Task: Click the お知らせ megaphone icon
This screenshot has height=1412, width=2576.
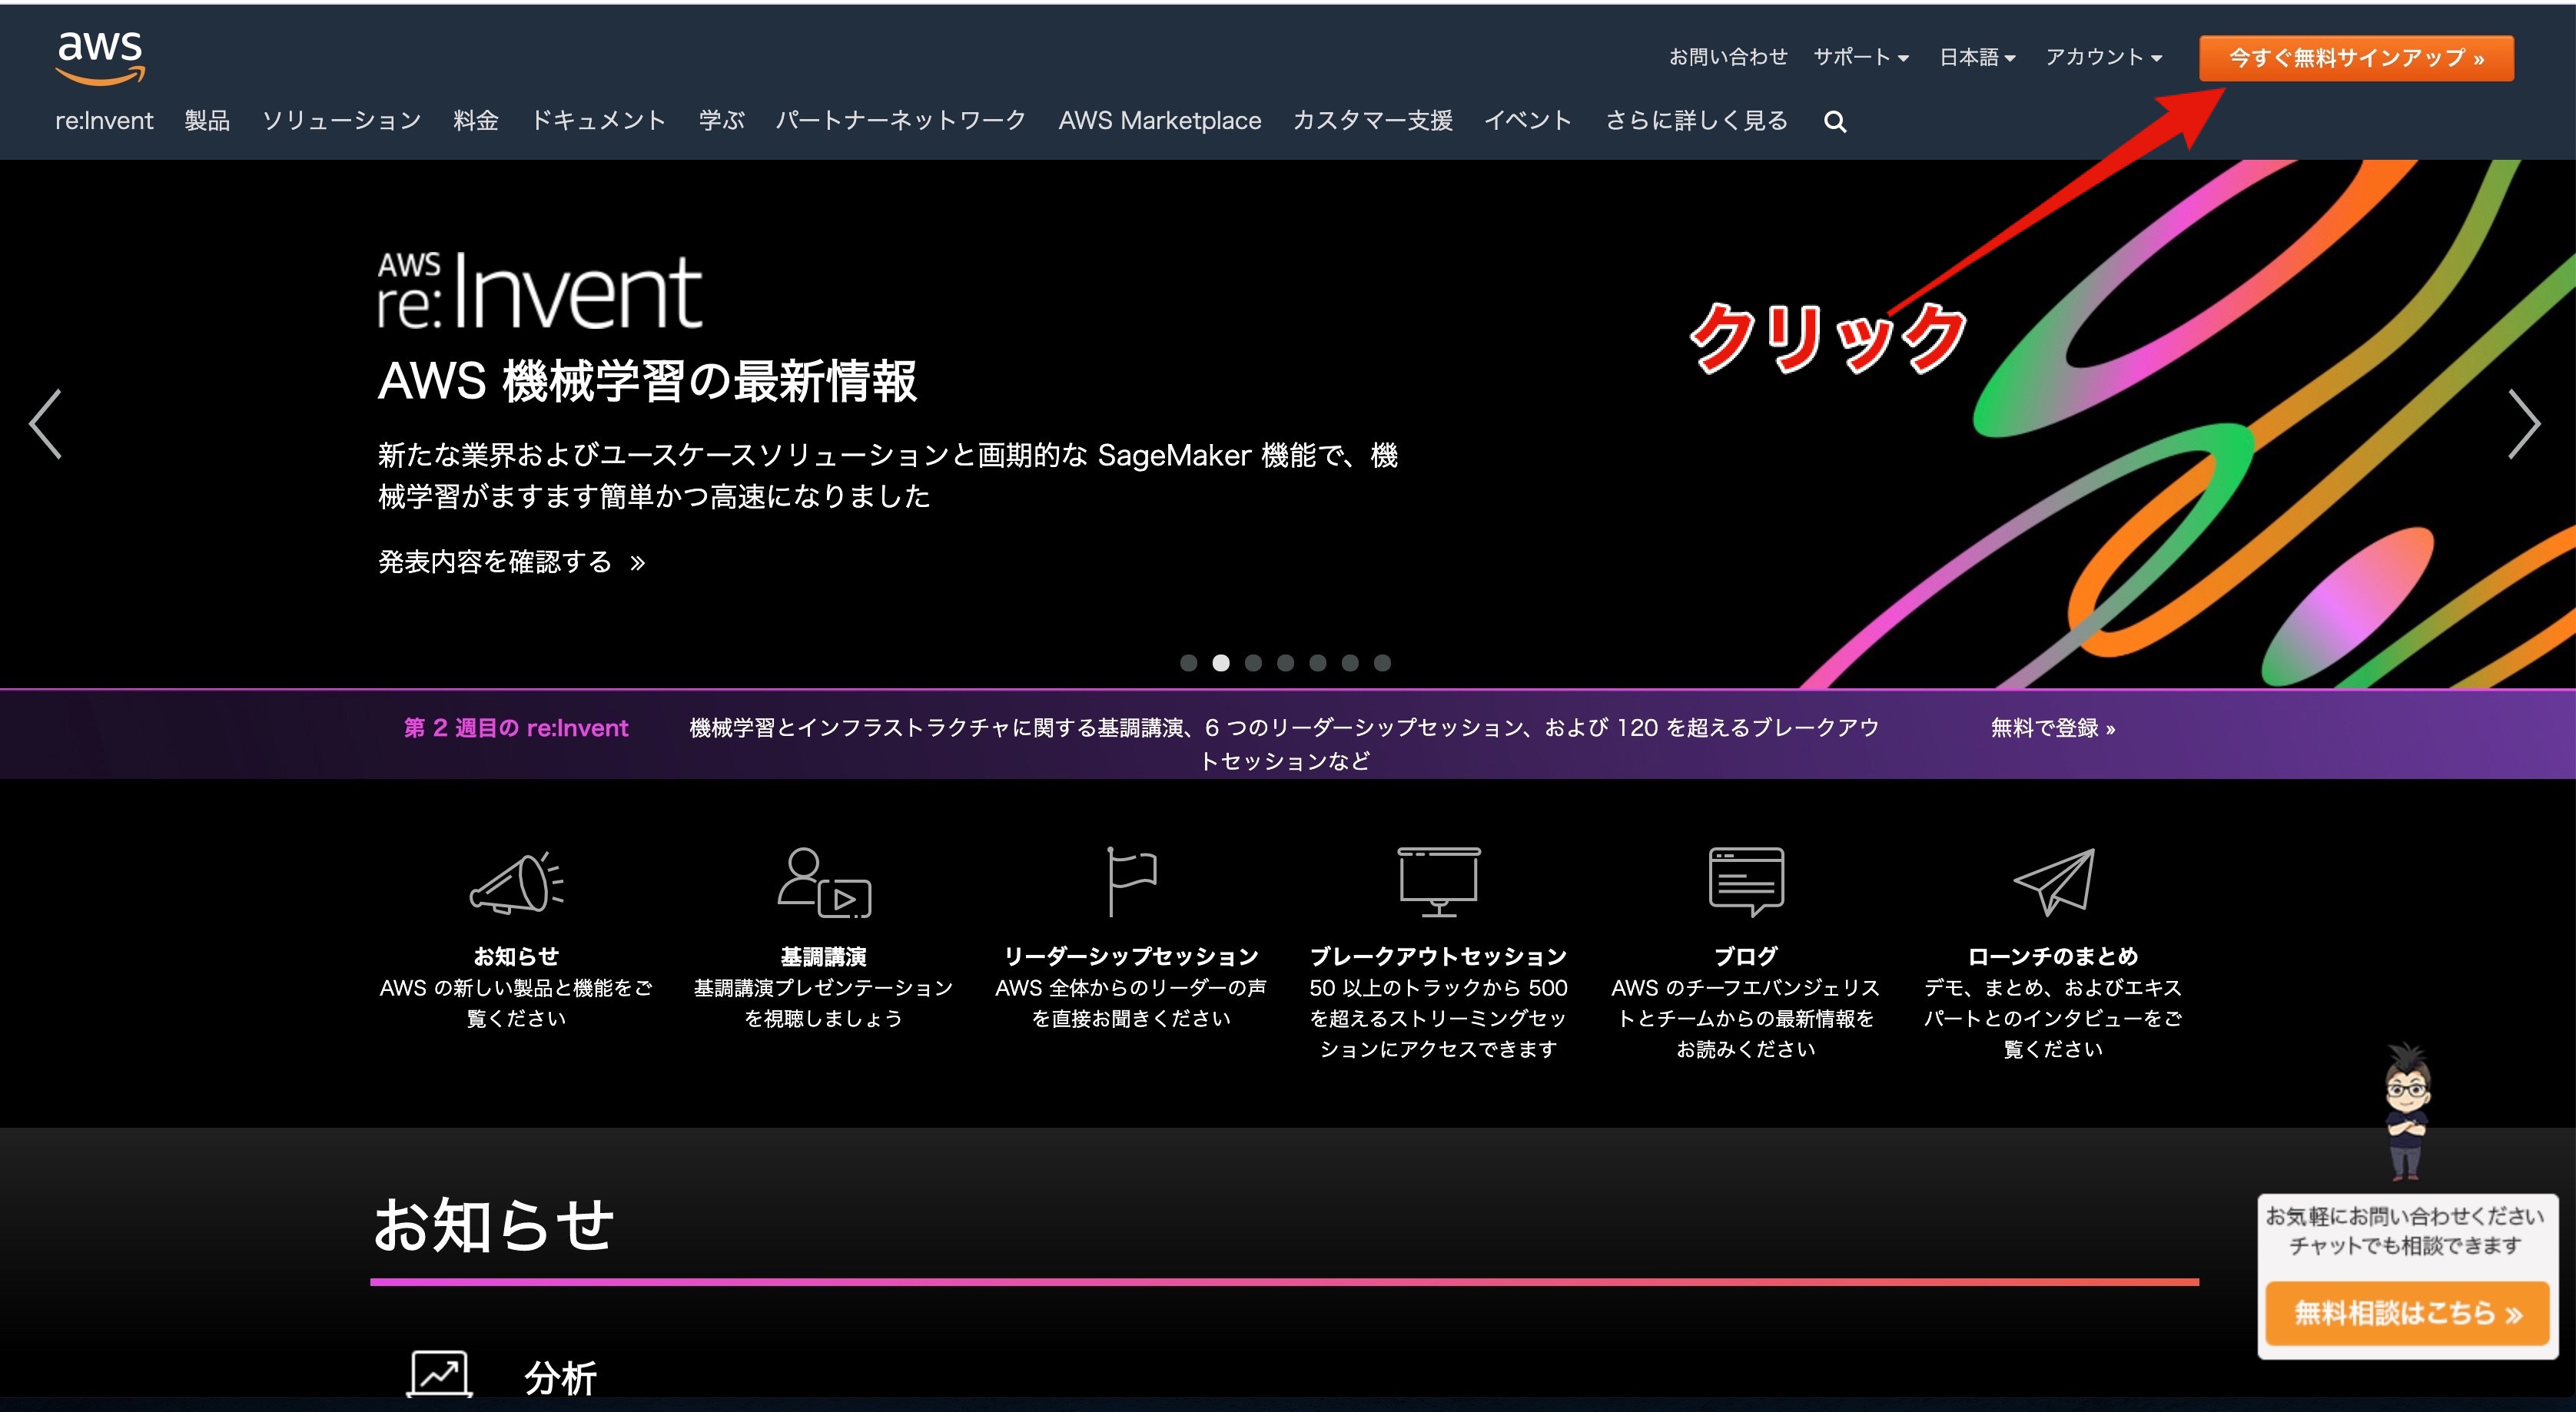Action: click(516, 883)
